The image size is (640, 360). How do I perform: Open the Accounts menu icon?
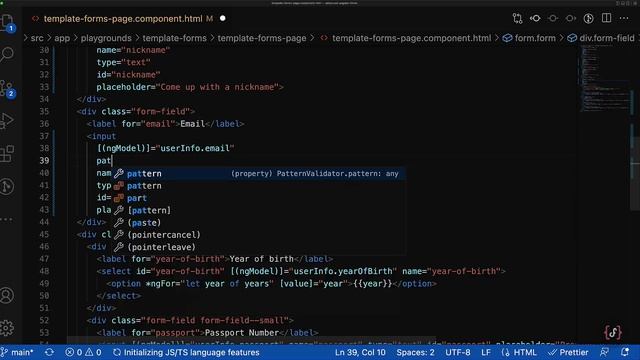tap(7, 296)
